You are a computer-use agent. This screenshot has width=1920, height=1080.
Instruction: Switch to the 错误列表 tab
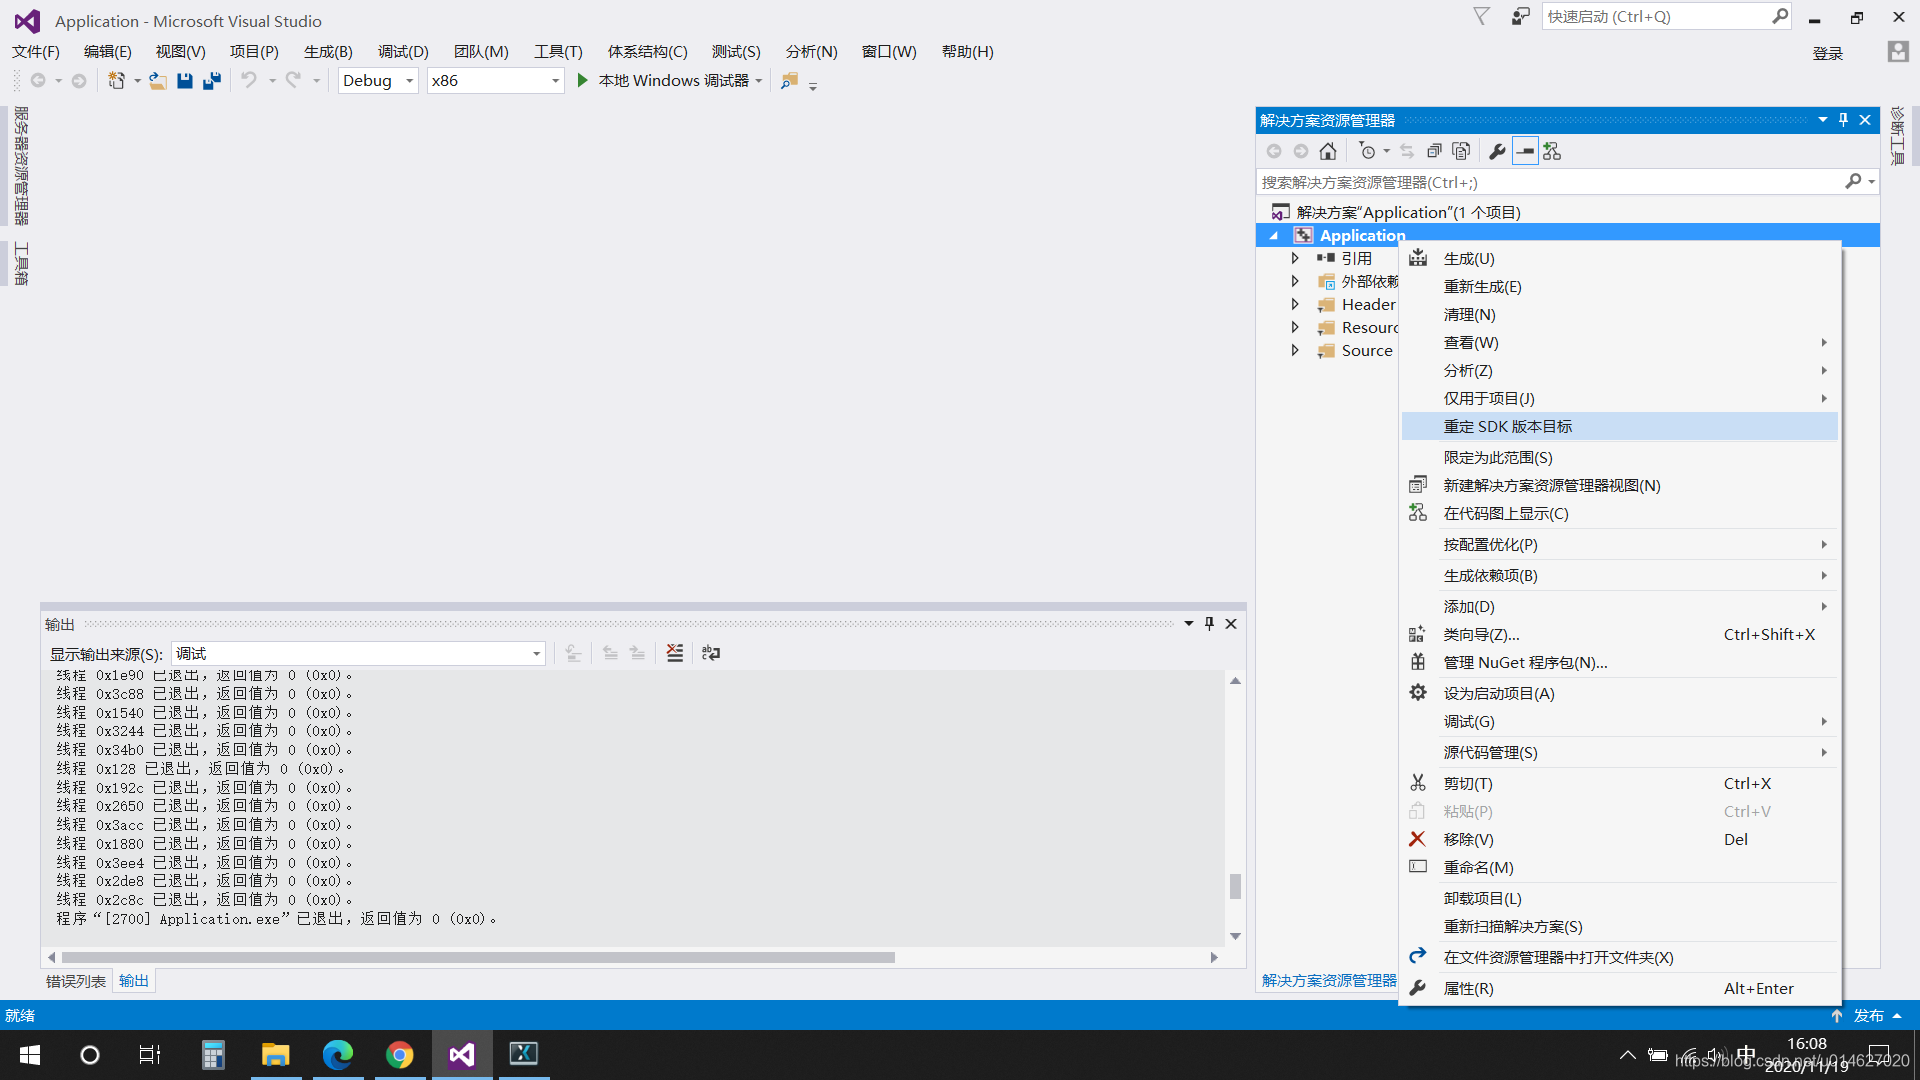point(76,981)
